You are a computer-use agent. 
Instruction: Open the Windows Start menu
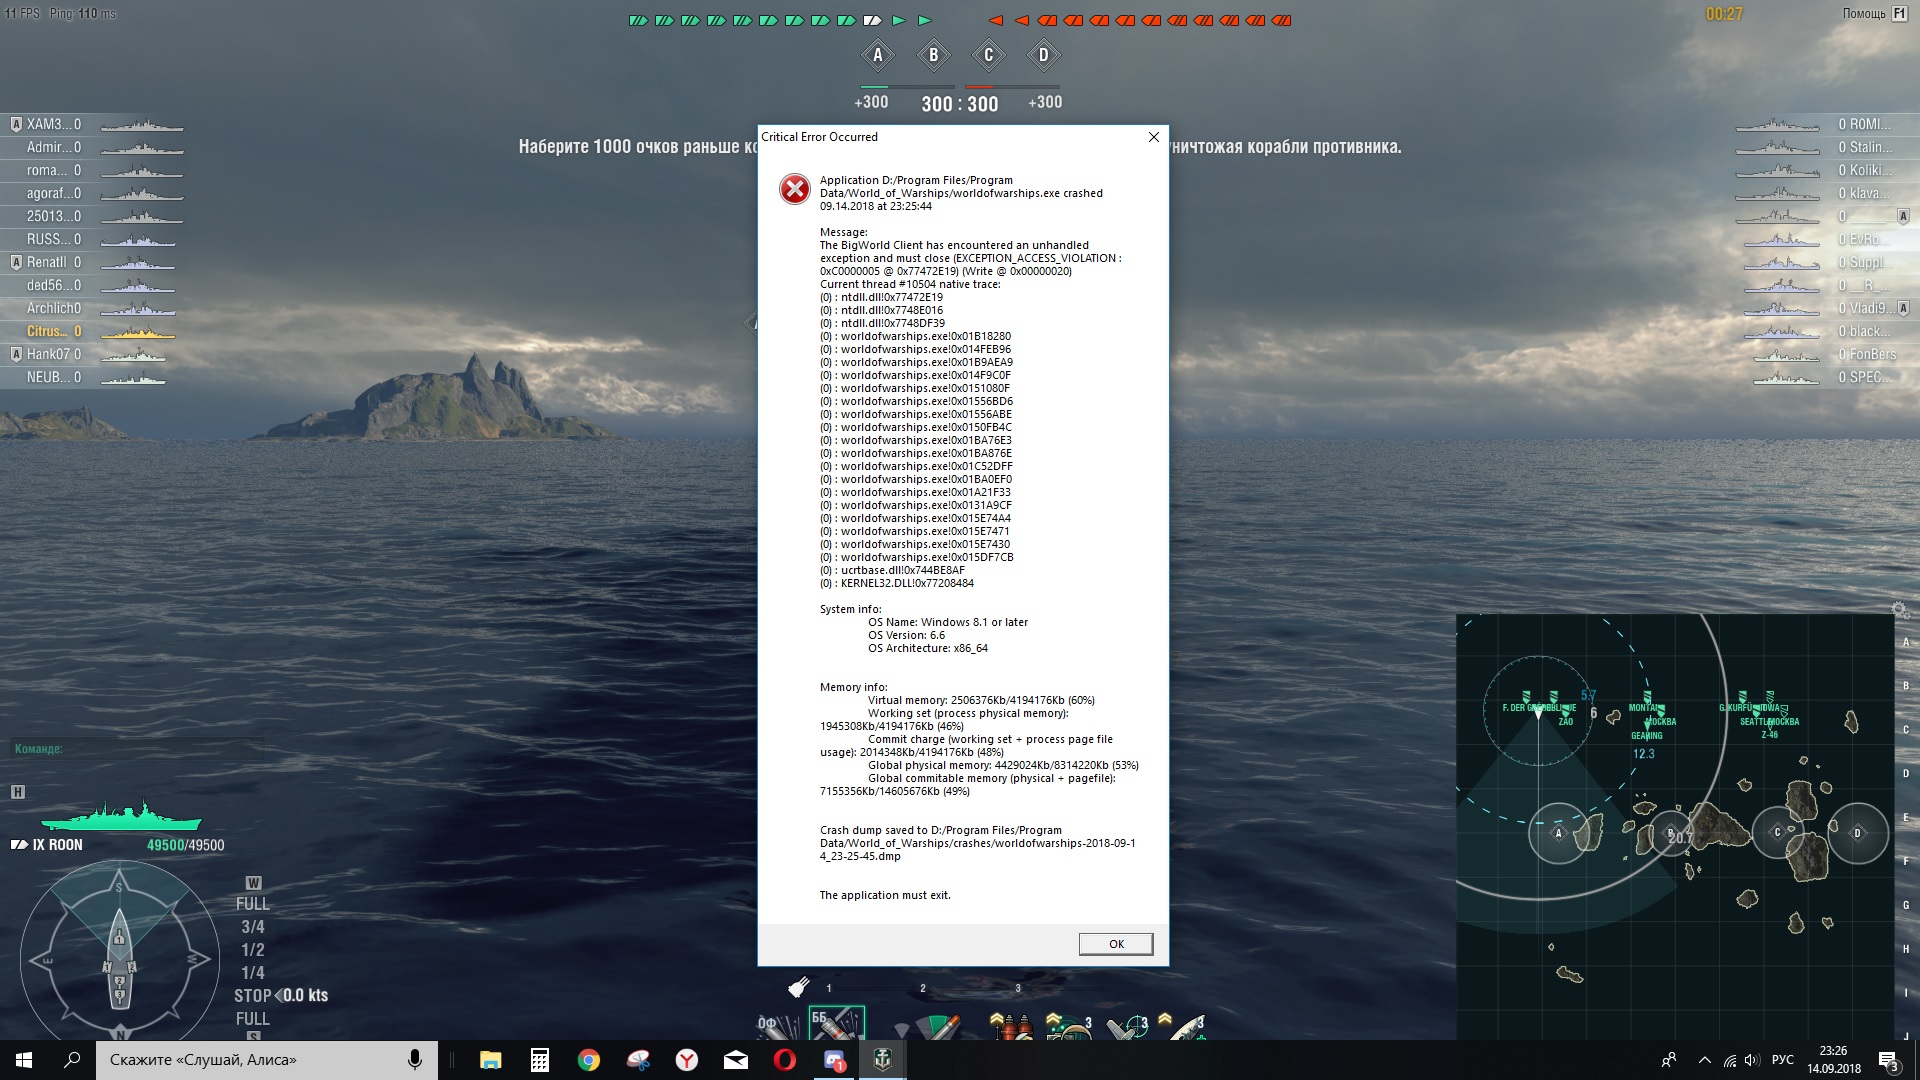click(24, 1060)
